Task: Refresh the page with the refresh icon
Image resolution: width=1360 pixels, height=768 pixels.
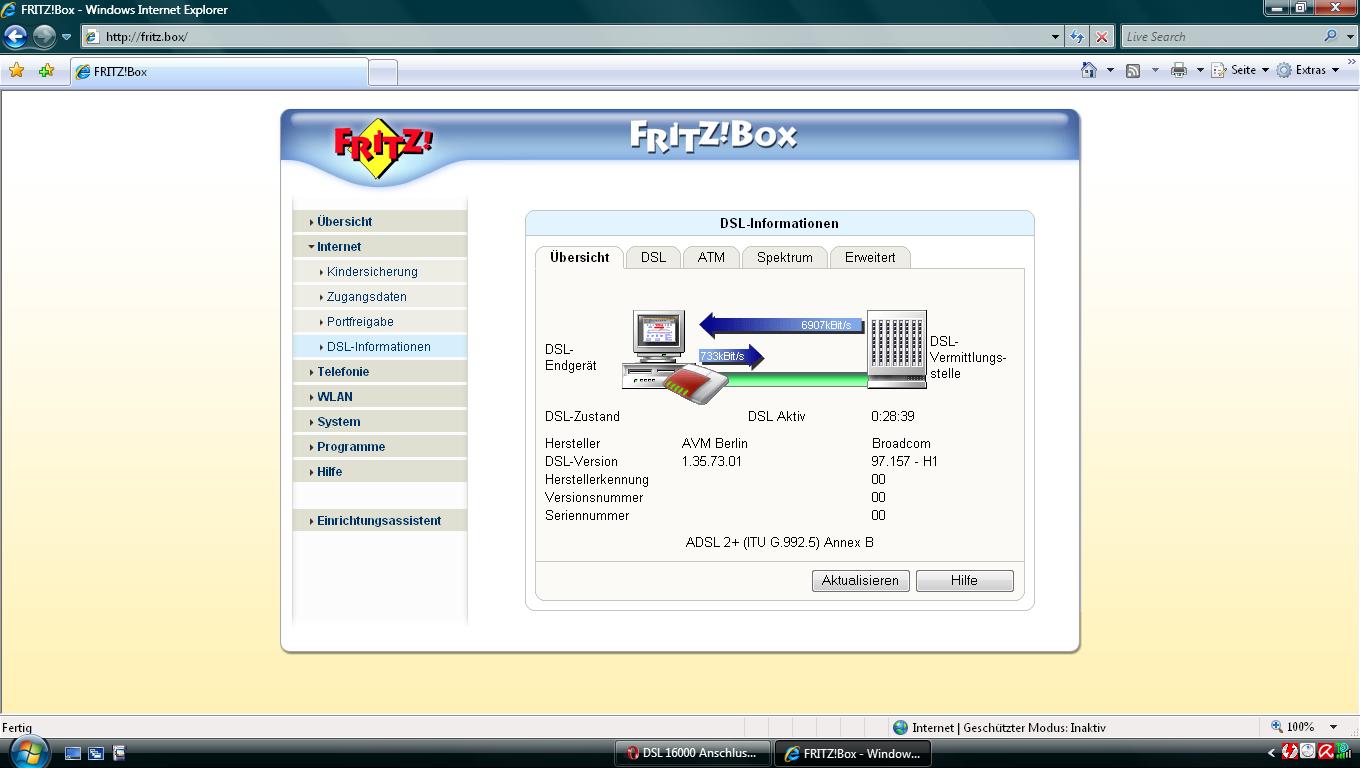Action: pyautogui.click(x=1077, y=37)
